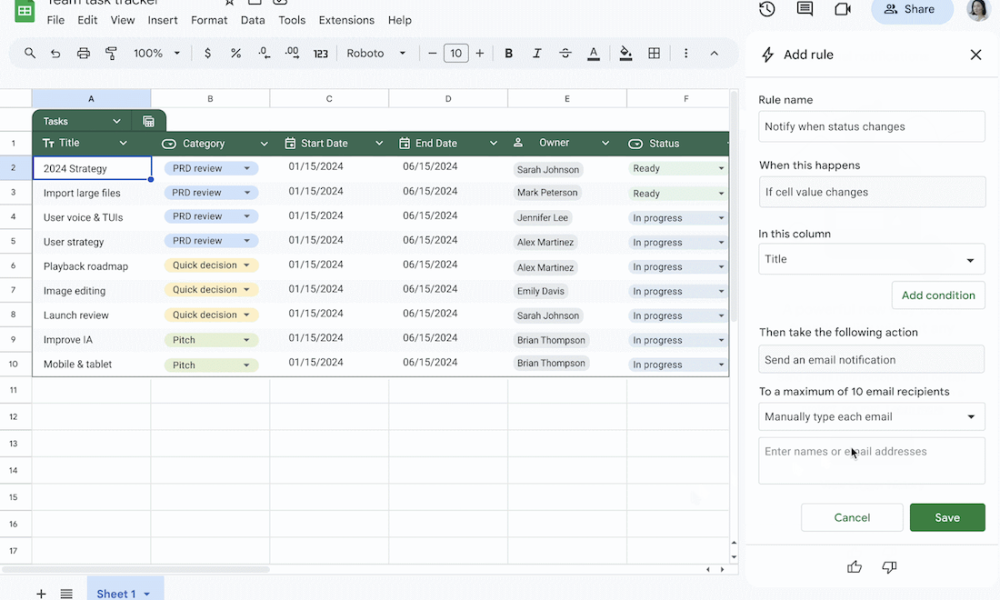Switch to the Sheet 1 tab

pos(116,593)
